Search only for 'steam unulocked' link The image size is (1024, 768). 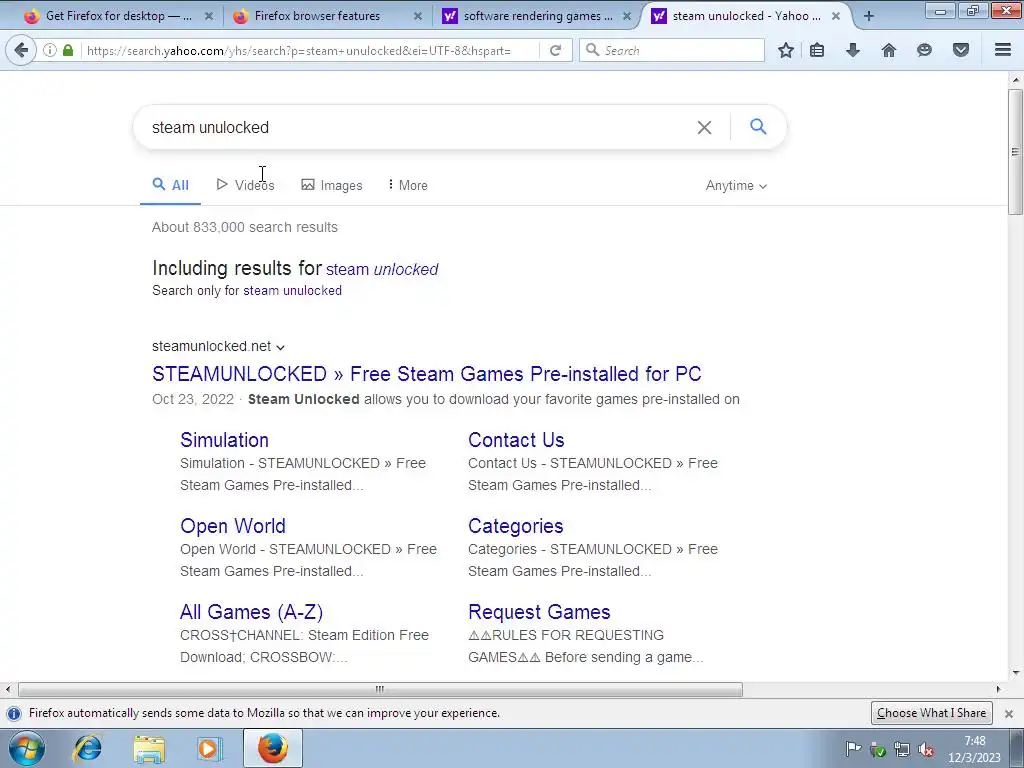[293, 291]
